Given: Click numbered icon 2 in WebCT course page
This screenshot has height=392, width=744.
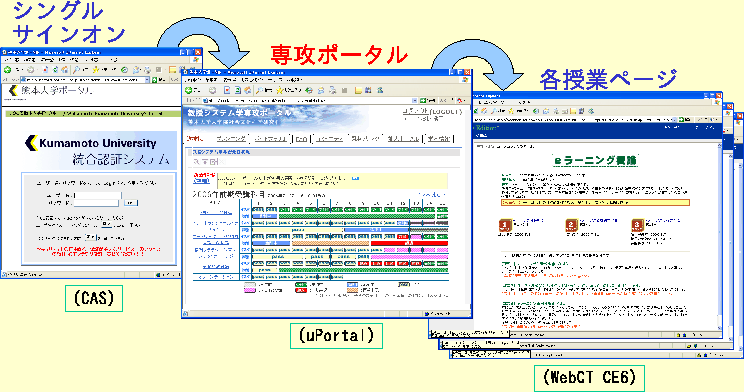Looking at the screenshot, I should (x=571, y=225).
